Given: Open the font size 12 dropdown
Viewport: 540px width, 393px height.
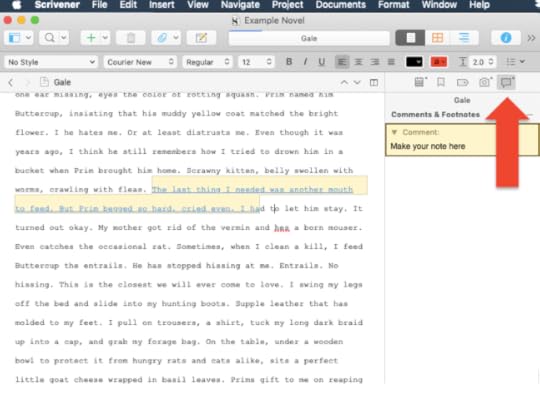Looking at the screenshot, I should point(257,62).
